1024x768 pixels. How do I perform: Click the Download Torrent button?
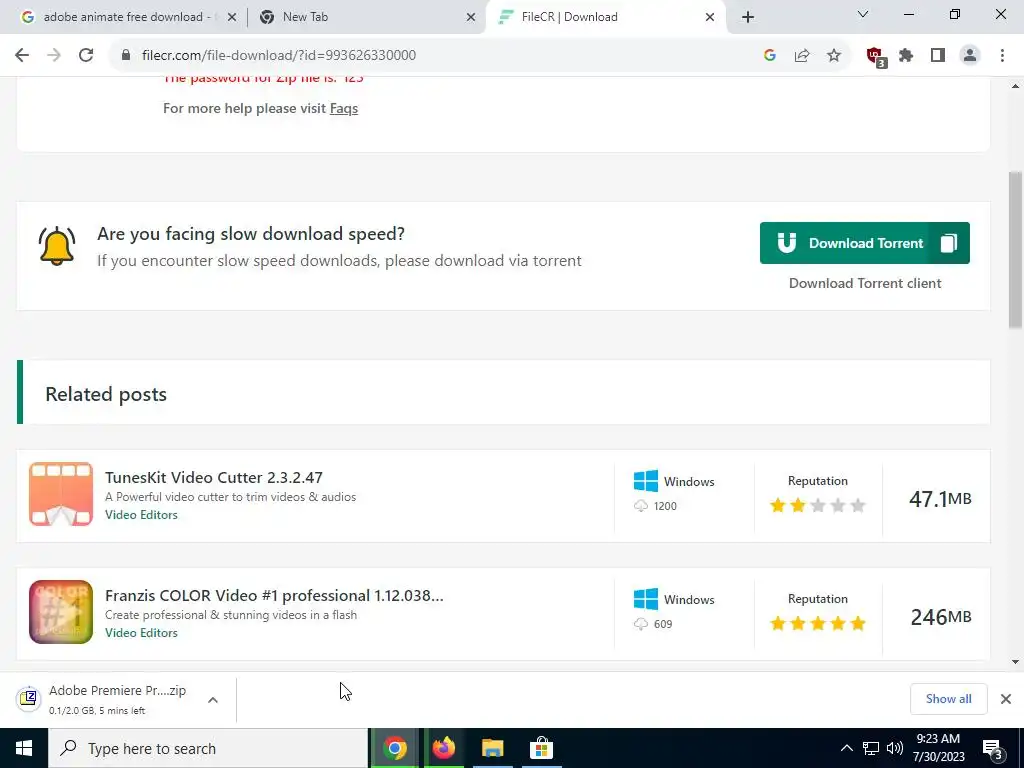pos(865,244)
